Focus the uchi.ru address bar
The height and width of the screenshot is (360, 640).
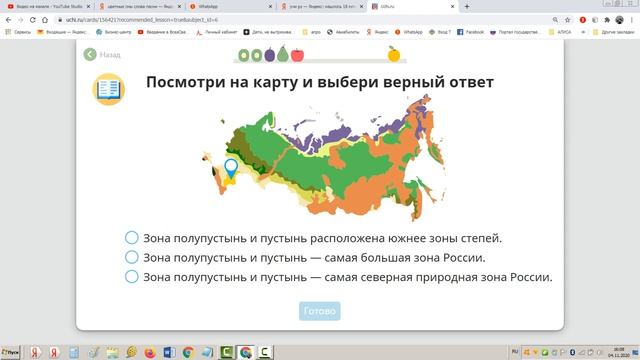[302, 20]
